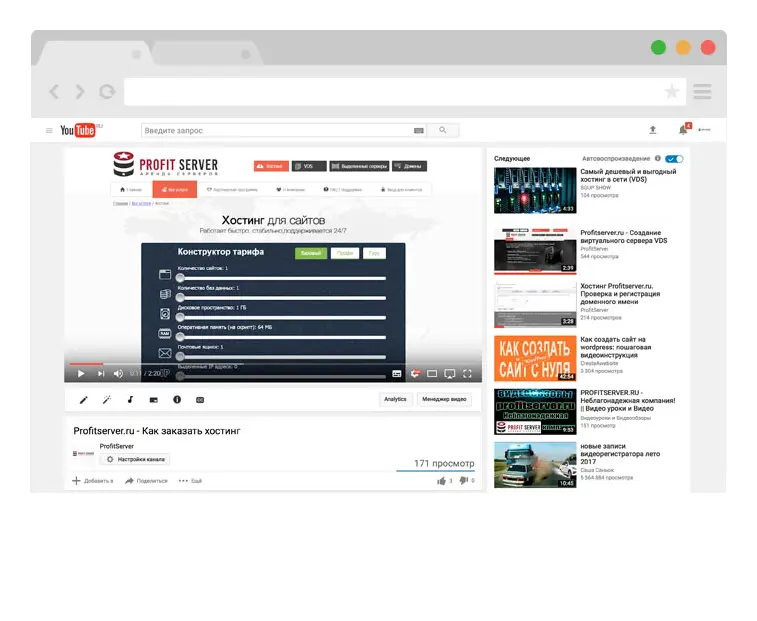Switch to theater mode
The height and width of the screenshot is (621, 757).
432,373
